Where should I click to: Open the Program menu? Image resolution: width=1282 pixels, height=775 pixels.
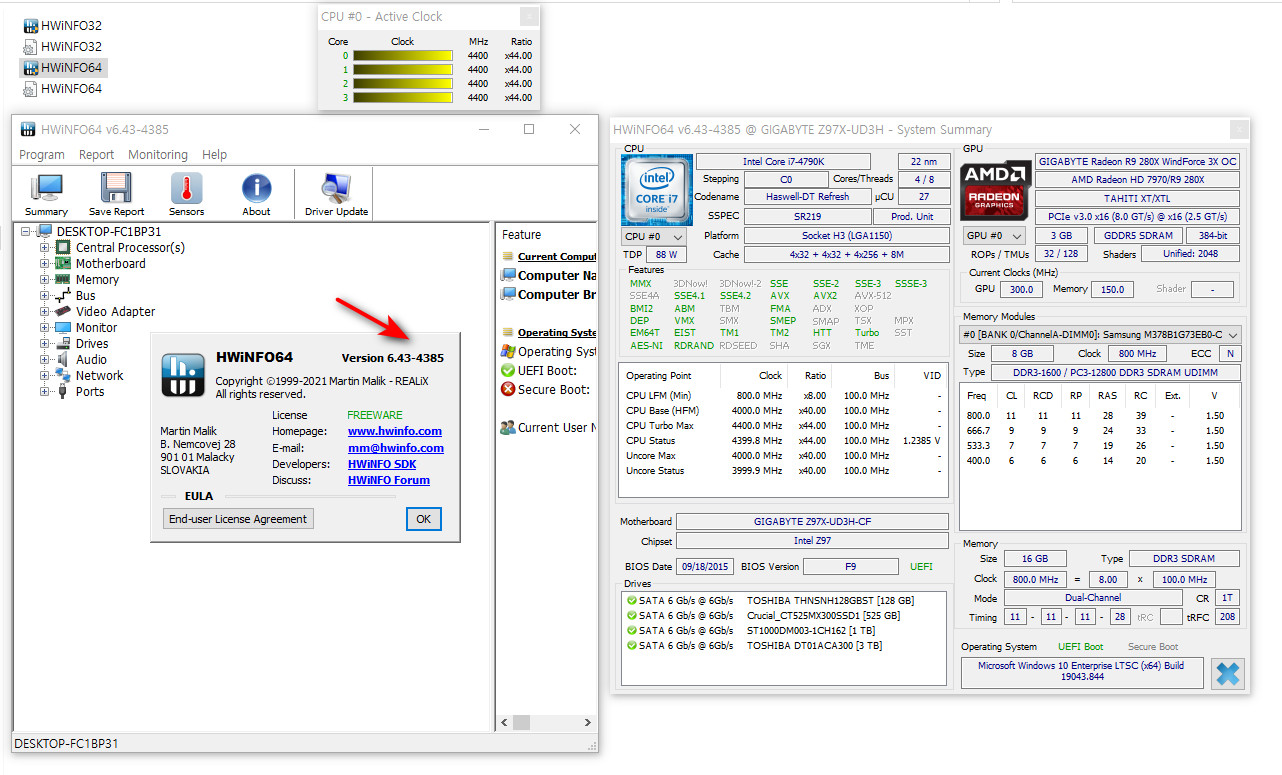pyautogui.click(x=42, y=155)
